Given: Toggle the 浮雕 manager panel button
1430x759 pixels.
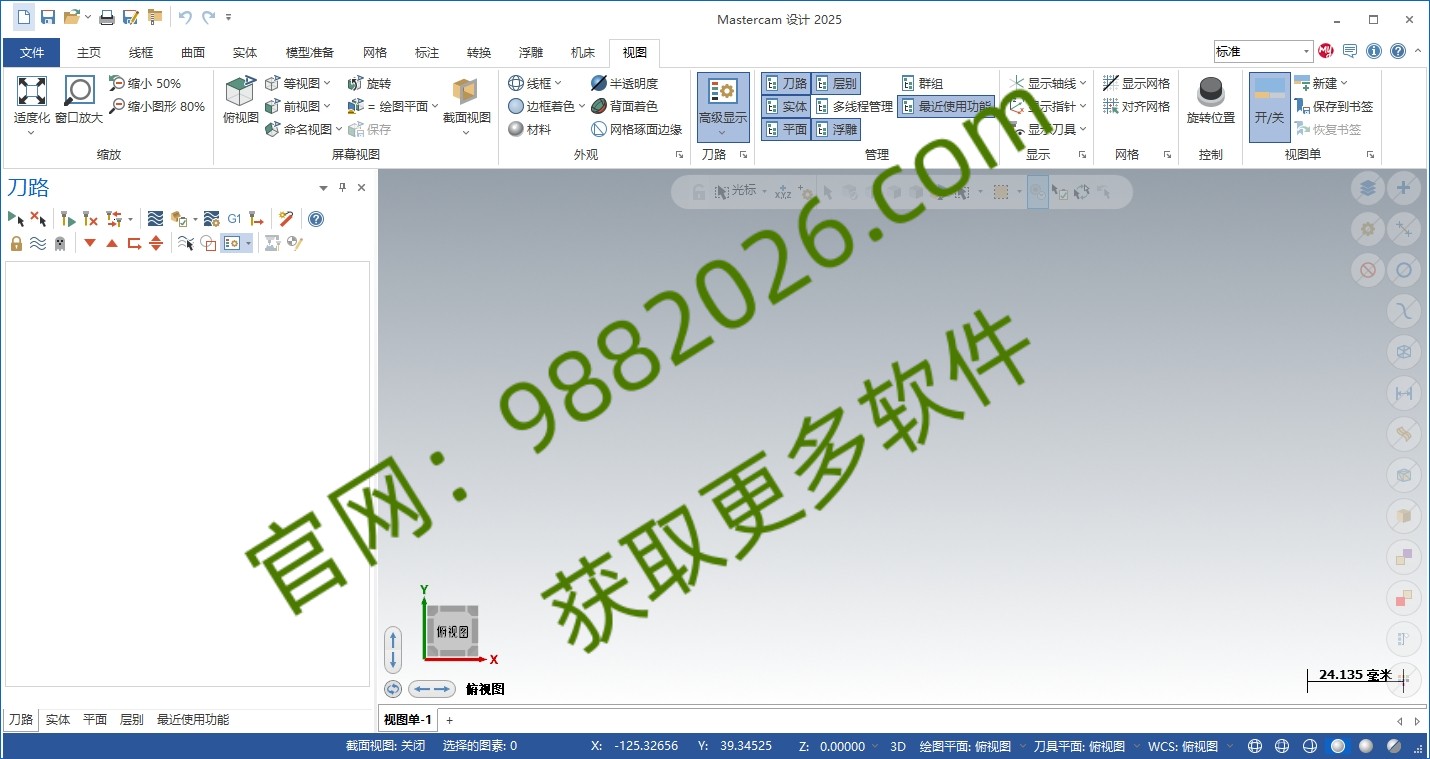Looking at the screenshot, I should (836, 129).
